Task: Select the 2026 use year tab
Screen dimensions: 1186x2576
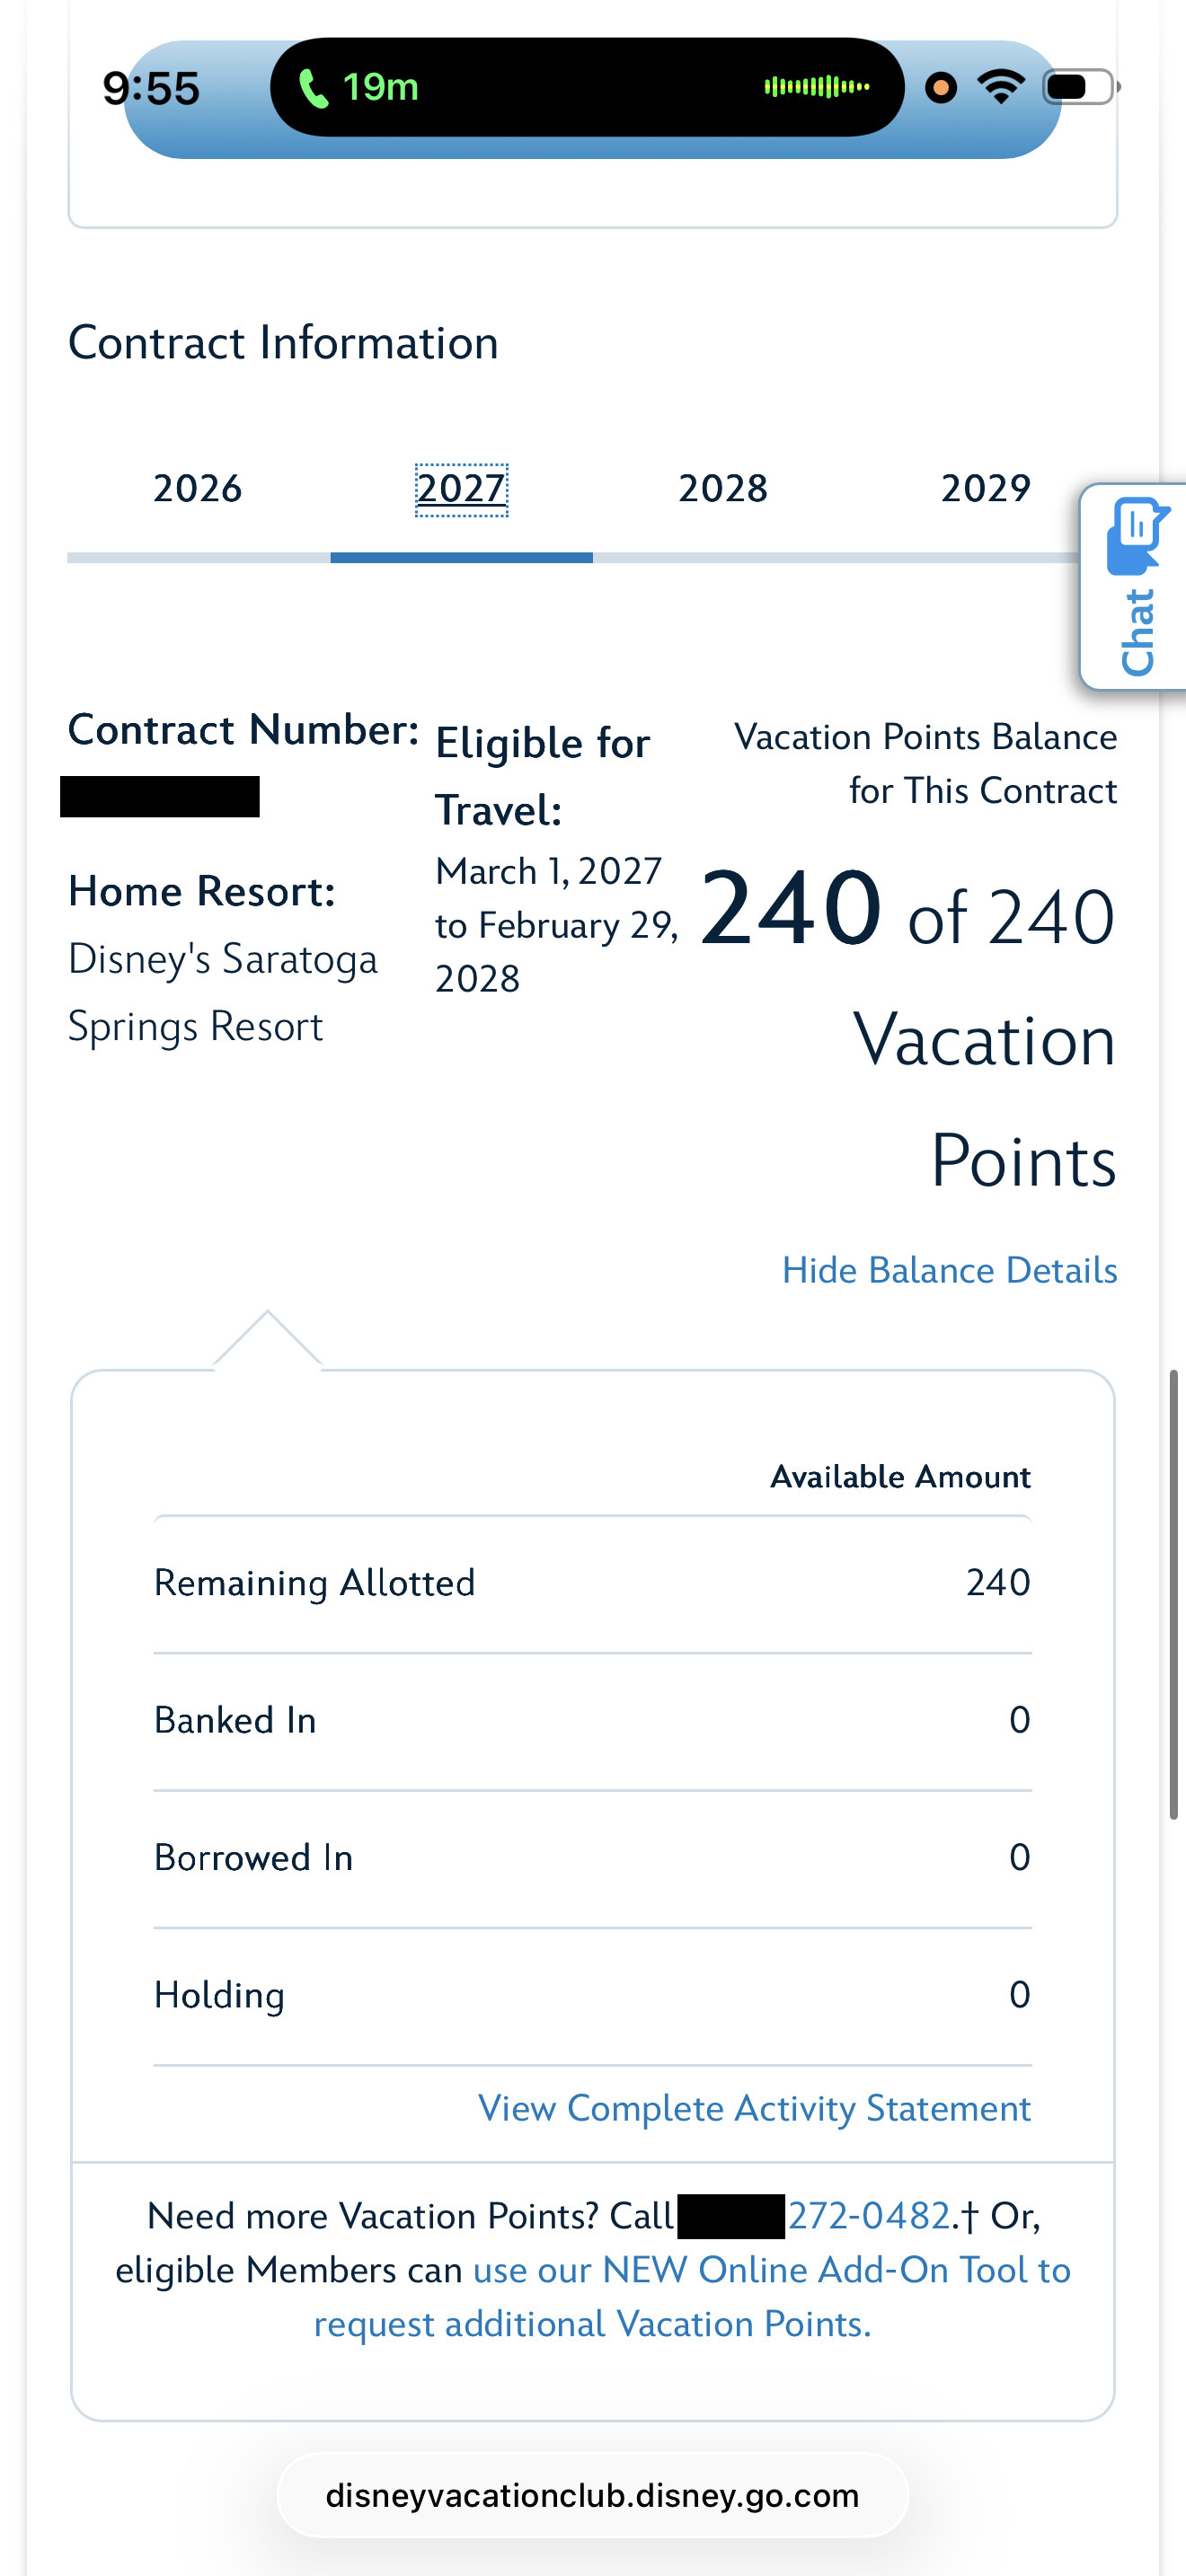Action: pyautogui.click(x=198, y=489)
